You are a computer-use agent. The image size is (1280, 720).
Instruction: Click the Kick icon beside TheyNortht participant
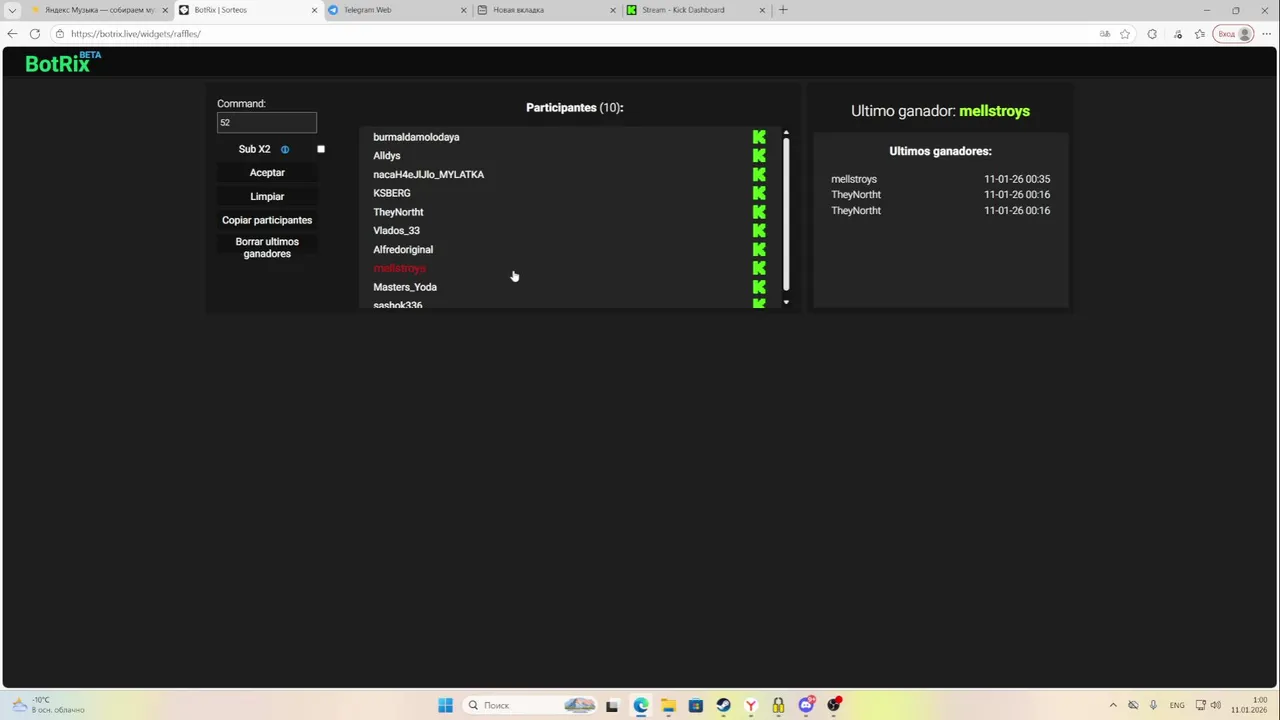point(759,212)
